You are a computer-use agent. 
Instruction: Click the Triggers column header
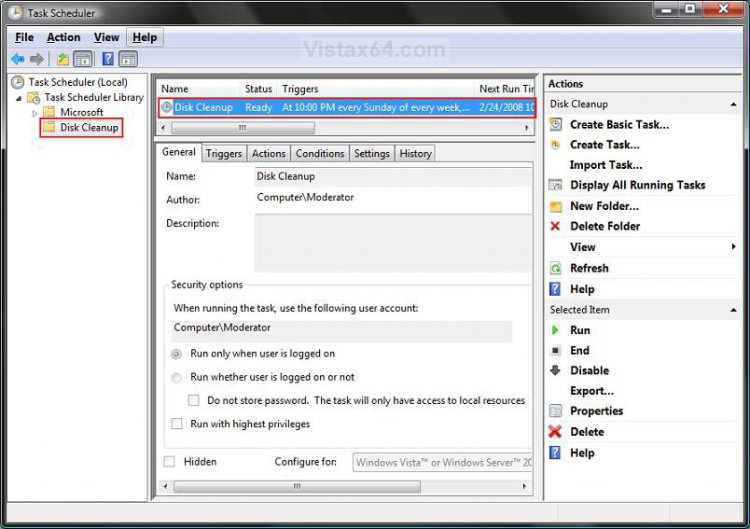[x=376, y=89]
